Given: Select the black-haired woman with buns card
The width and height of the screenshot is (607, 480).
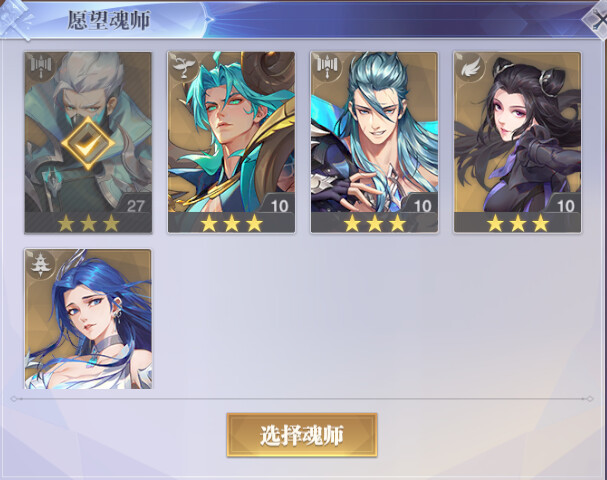Looking at the screenshot, I should [x=518, y=142].
